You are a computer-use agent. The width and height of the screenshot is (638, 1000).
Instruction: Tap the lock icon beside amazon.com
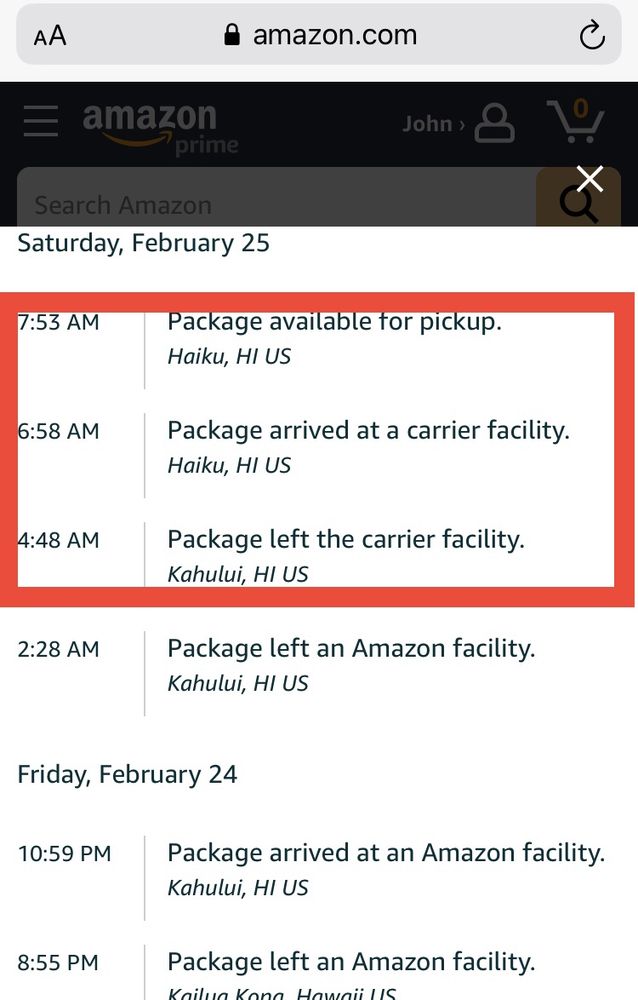(x=233, y=36)
